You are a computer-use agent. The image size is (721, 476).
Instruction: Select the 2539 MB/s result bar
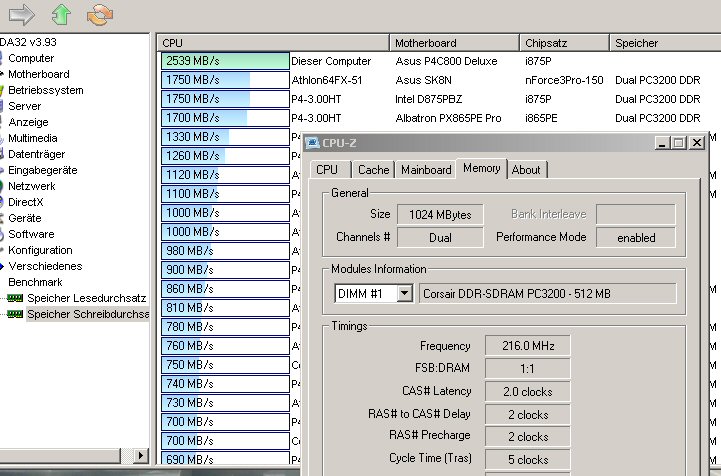225,61
